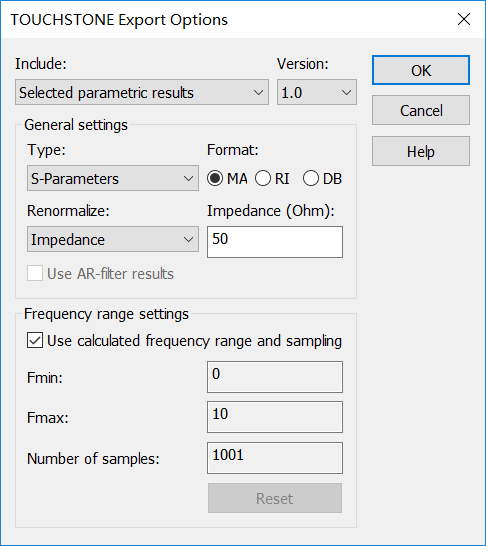Click the Frequency range settings group label
The height and width of the screenshot is (546, 486).
[106, 314]
